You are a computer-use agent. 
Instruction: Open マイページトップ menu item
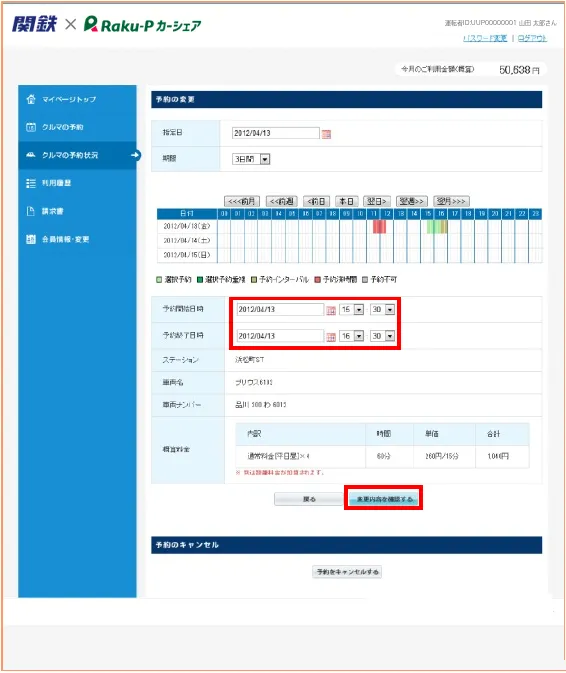point(77,99)
